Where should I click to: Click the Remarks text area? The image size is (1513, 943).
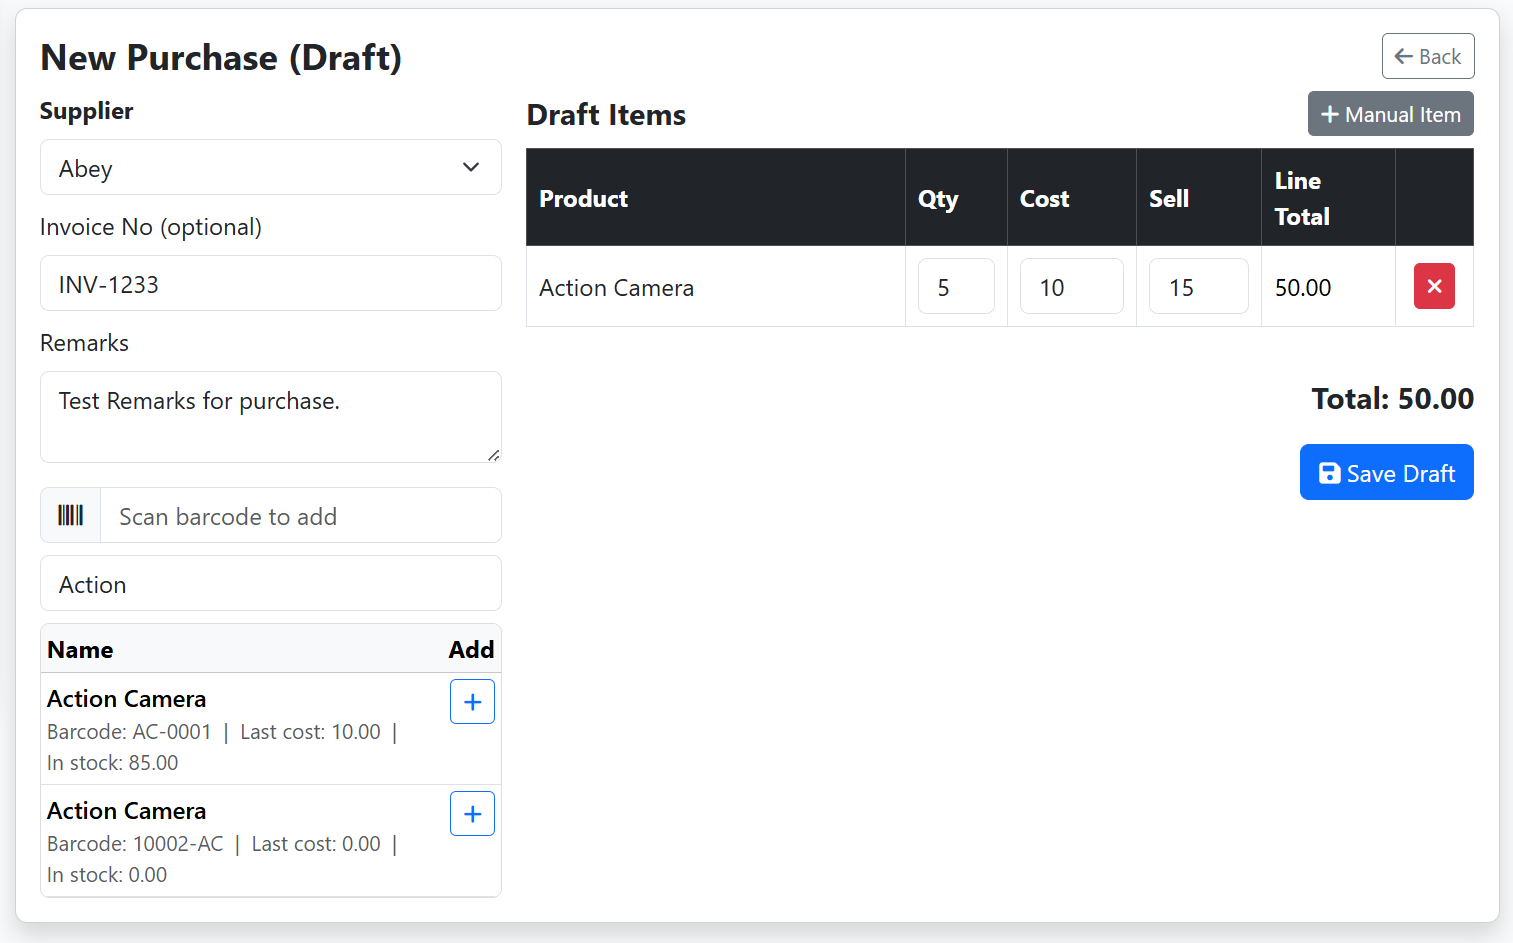(x=270, y=417)
